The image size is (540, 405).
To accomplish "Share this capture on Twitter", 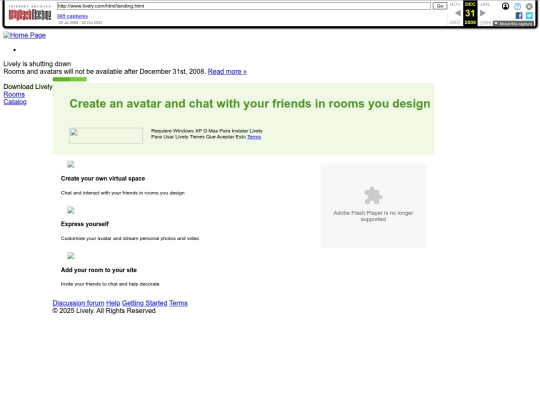I will (x=529, y=15).
